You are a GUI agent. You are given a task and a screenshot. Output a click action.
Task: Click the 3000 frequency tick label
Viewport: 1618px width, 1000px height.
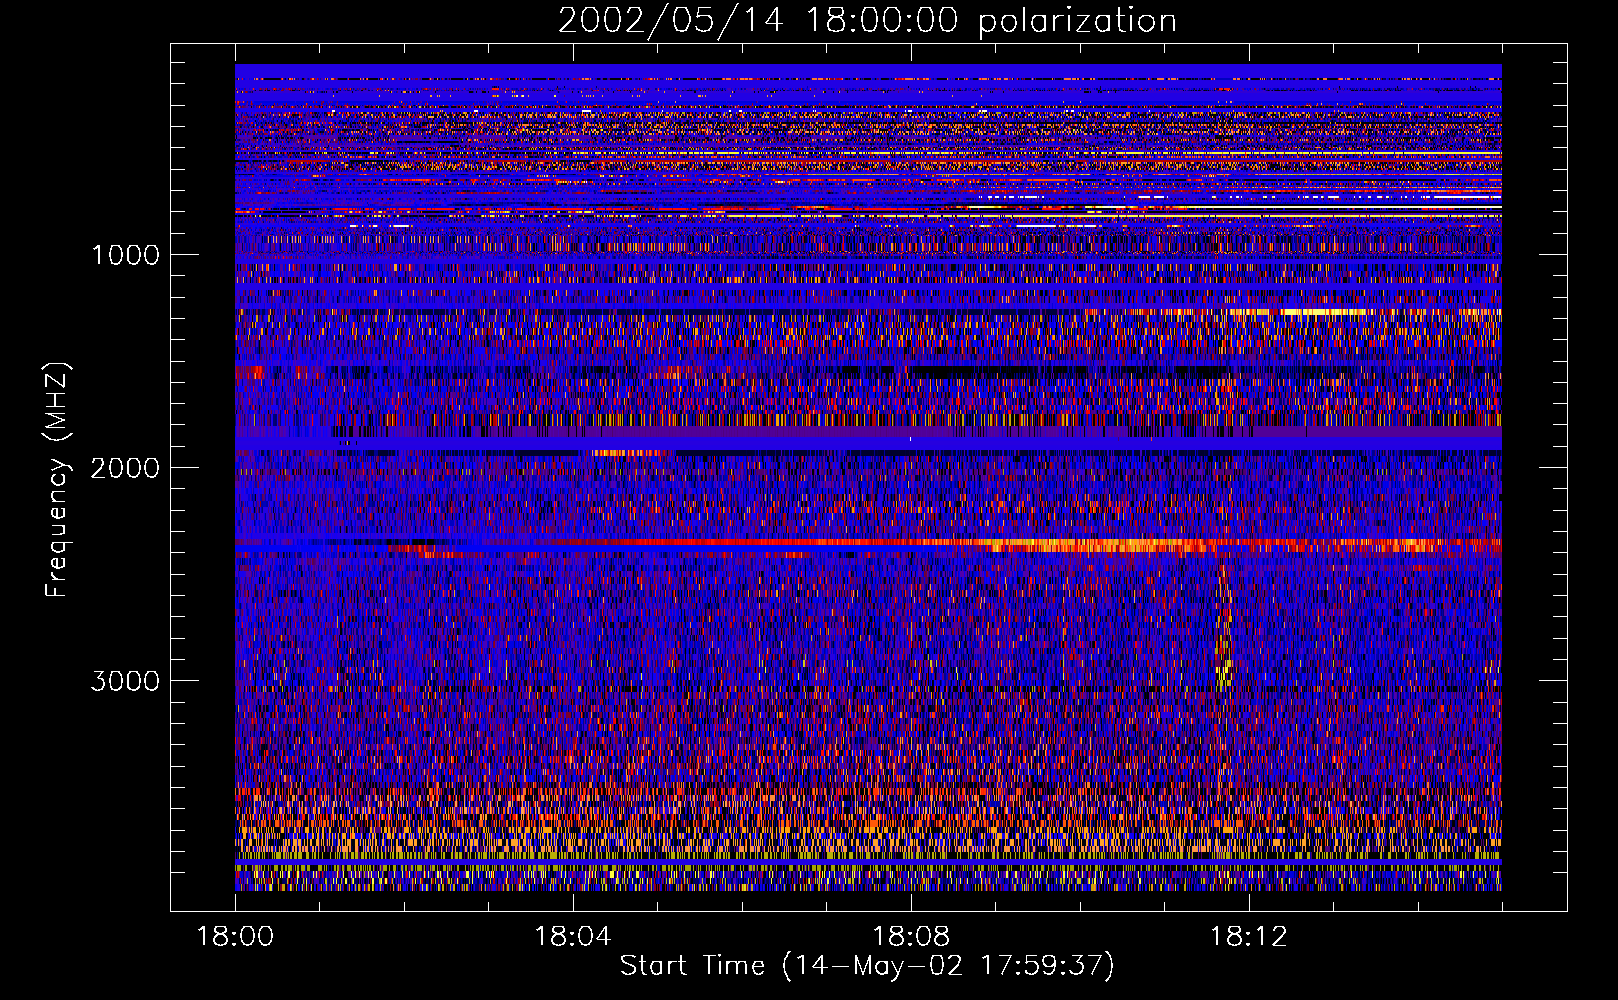(x=125, y=681)
